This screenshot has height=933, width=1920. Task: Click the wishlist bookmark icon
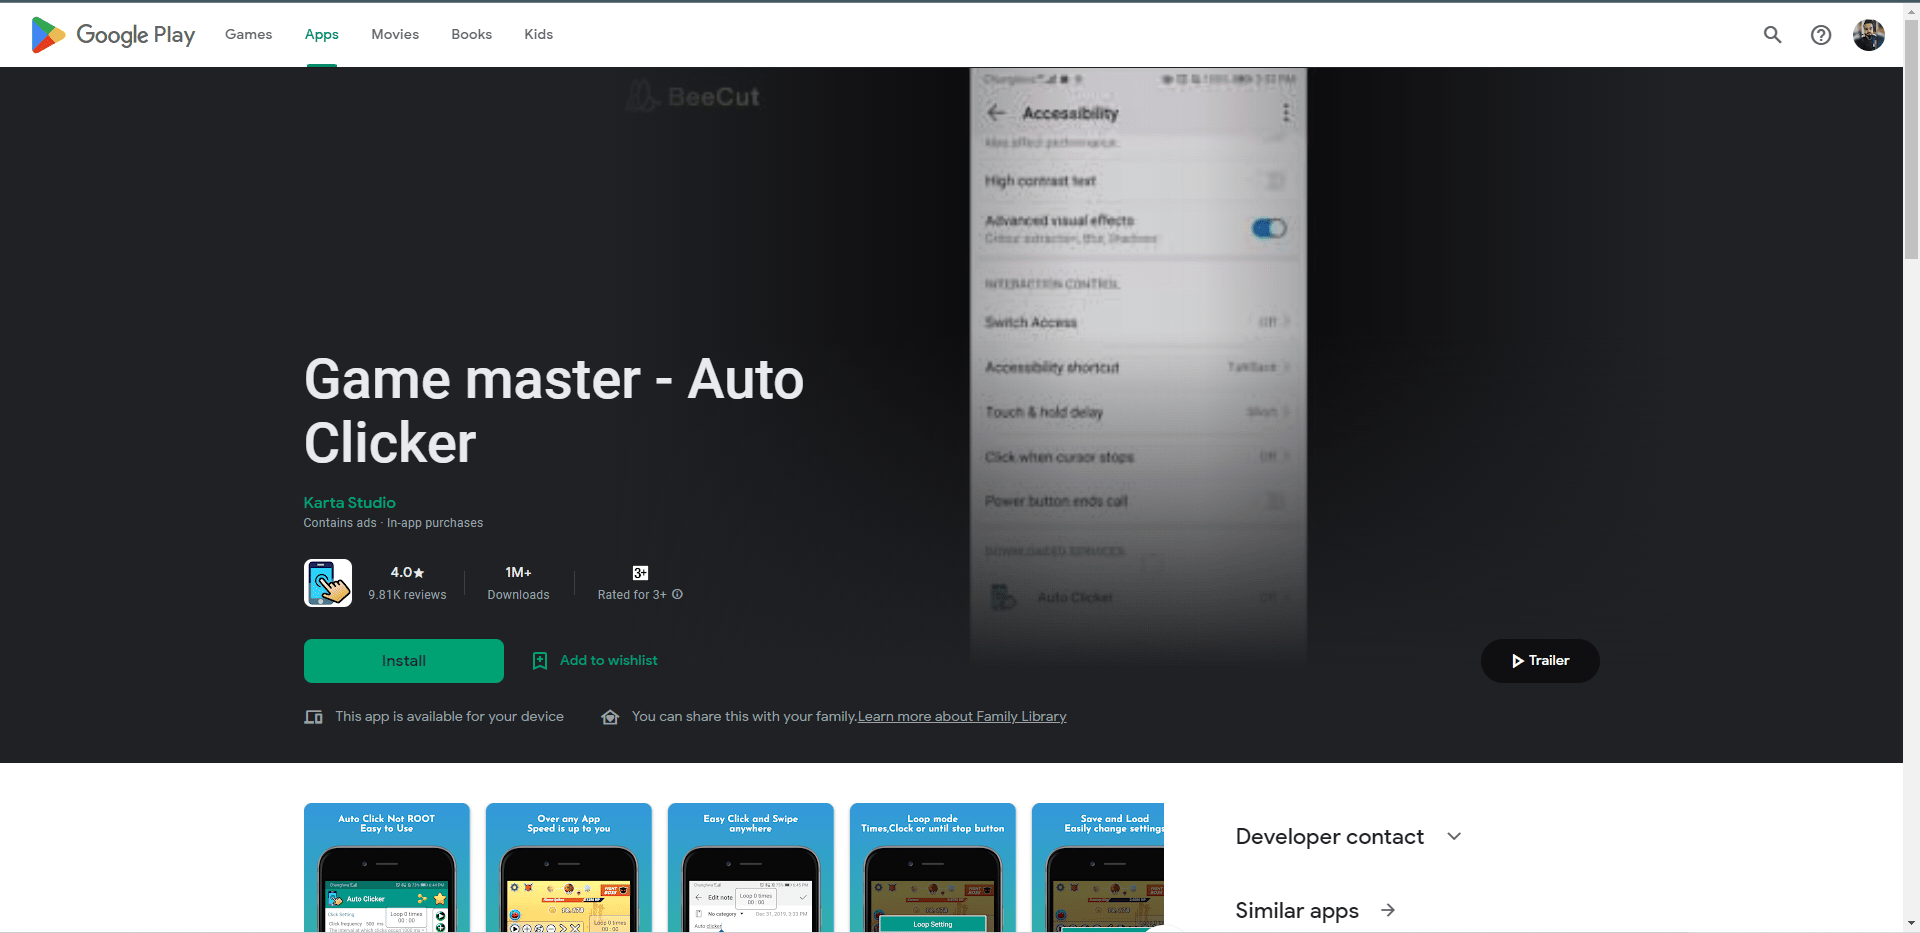pos(540,661)
